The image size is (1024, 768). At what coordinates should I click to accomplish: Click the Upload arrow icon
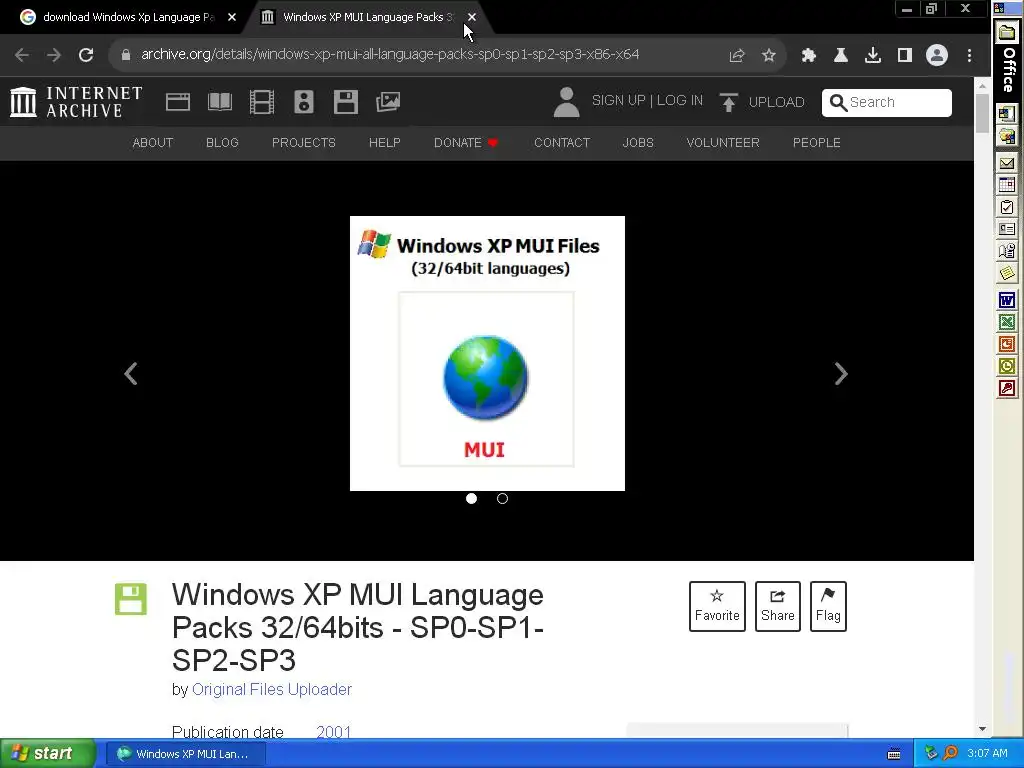(x=728, y=103)
